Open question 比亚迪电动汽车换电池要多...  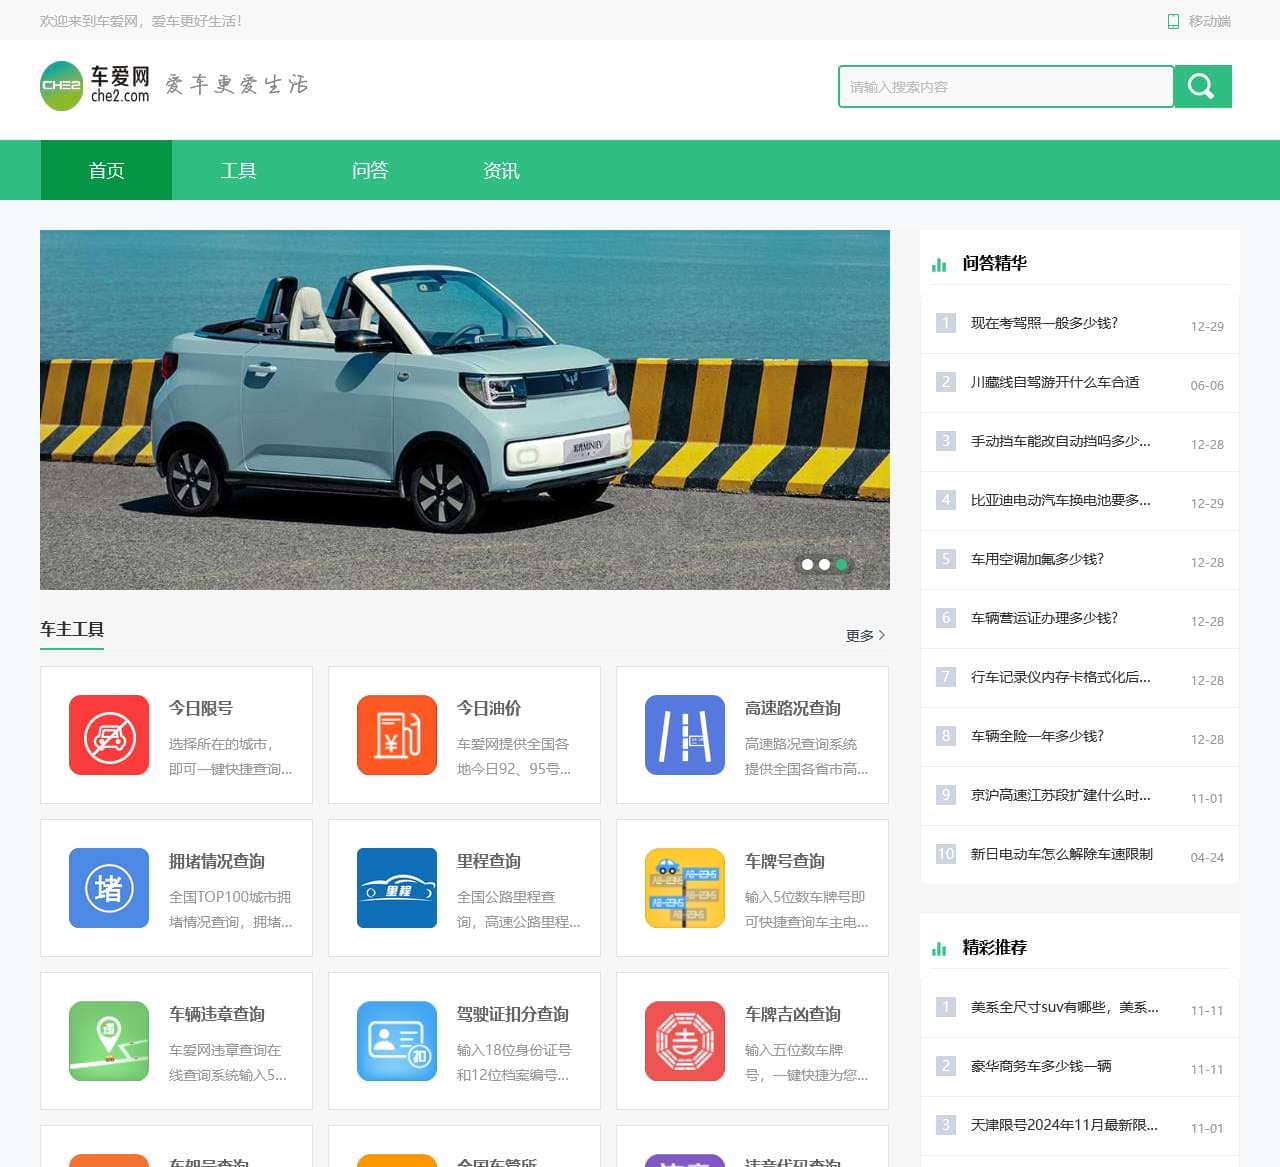[1061, 500]
